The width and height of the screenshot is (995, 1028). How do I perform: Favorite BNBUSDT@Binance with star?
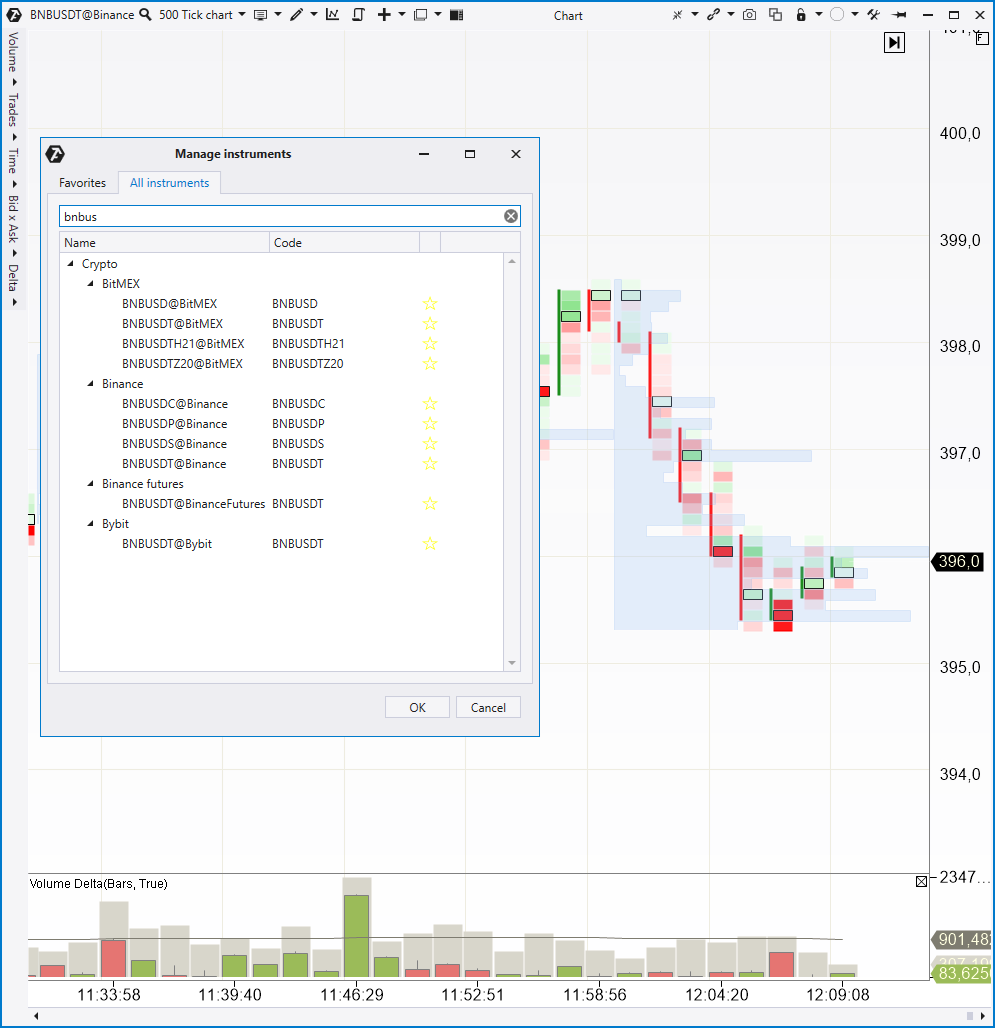429,464
